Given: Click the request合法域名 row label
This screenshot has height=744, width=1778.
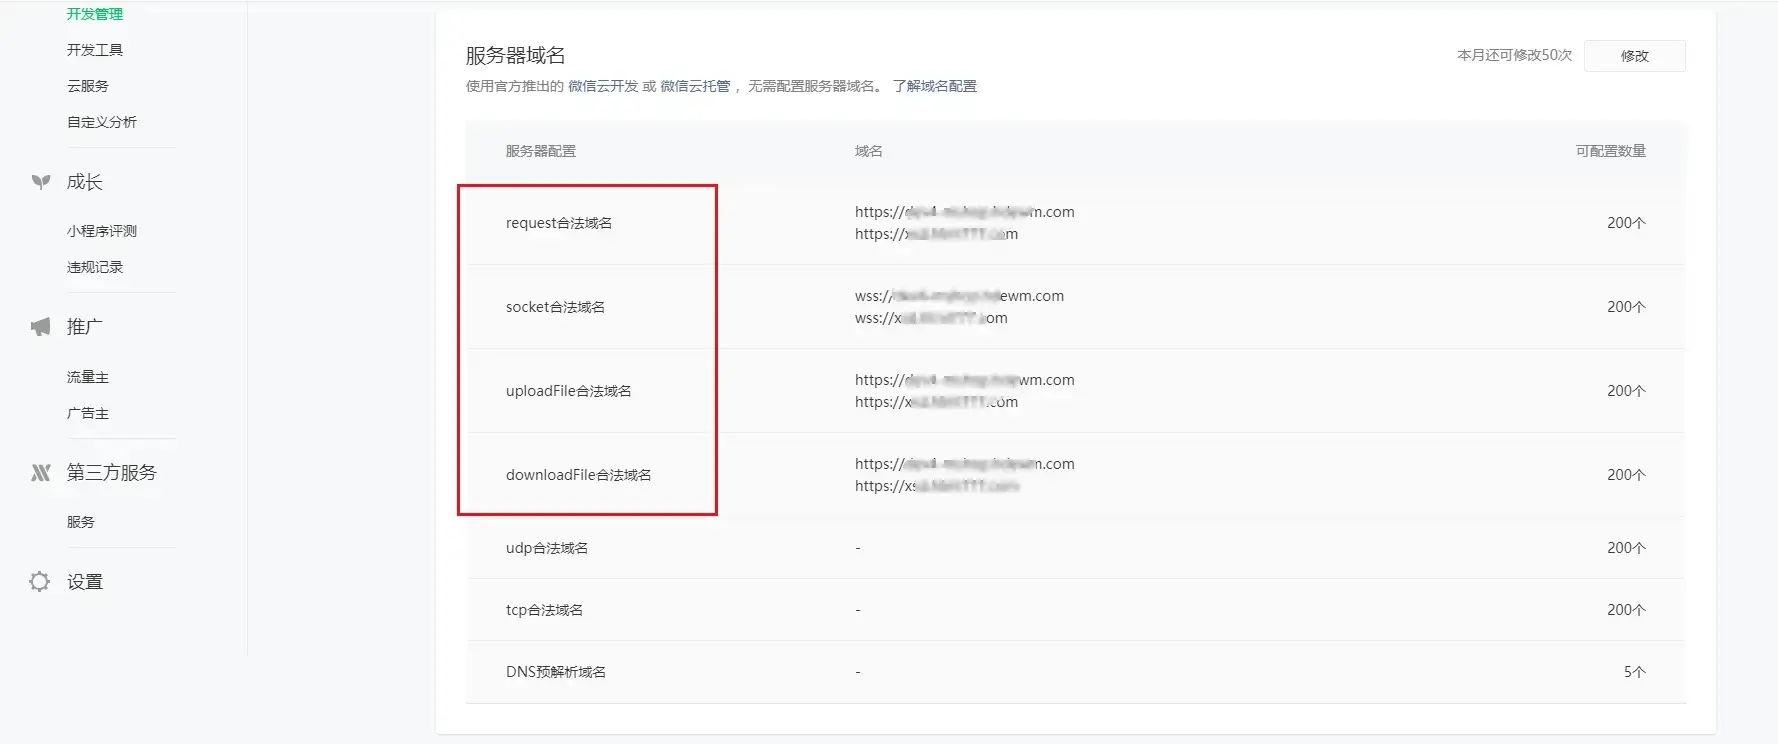Looking at the screenshot, I should pos(559,223).
